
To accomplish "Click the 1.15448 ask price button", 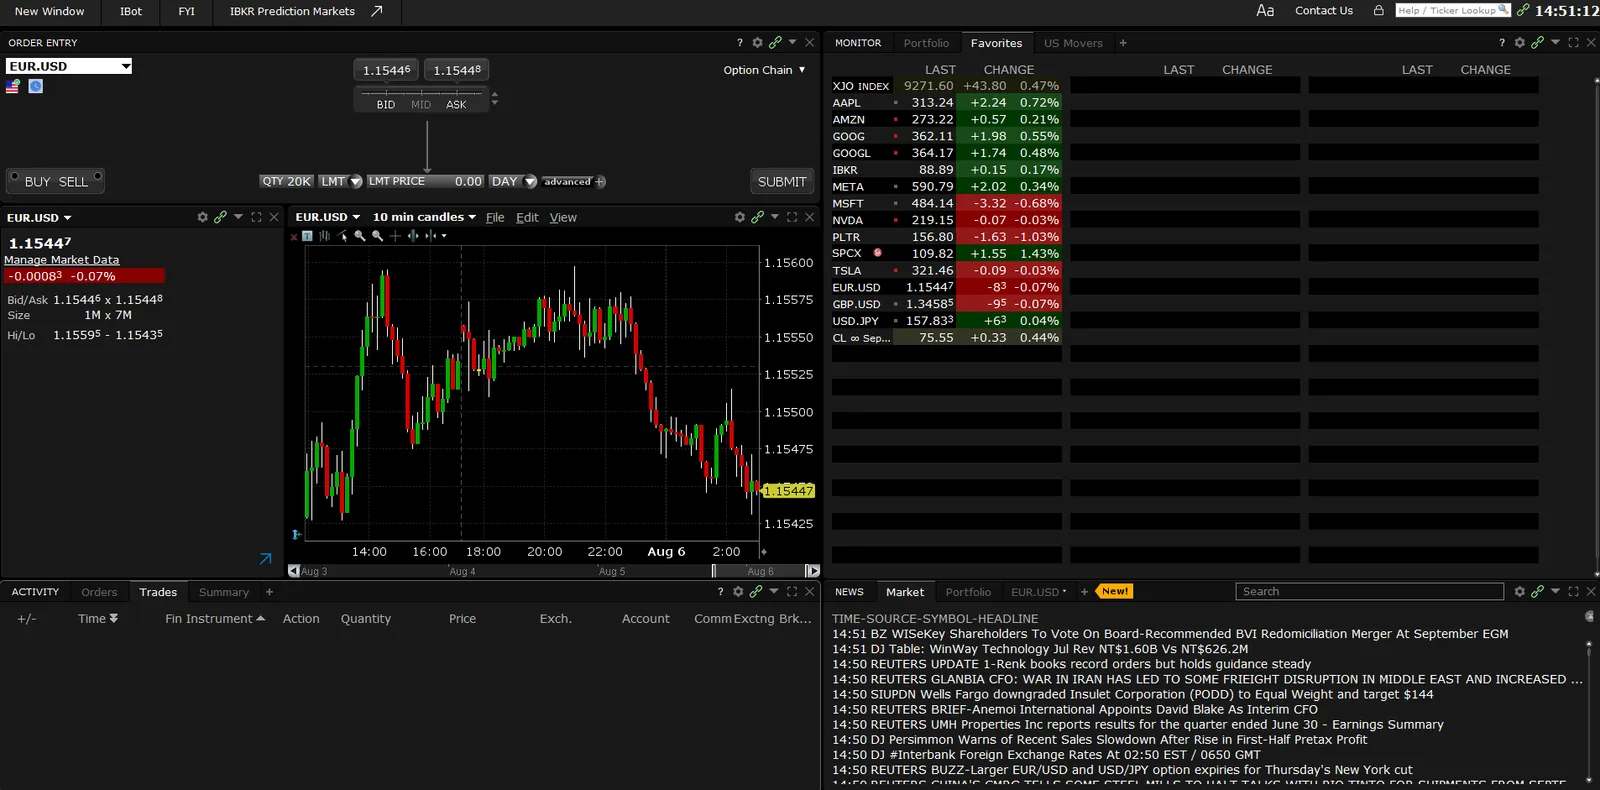I will (x=457, y=70).
